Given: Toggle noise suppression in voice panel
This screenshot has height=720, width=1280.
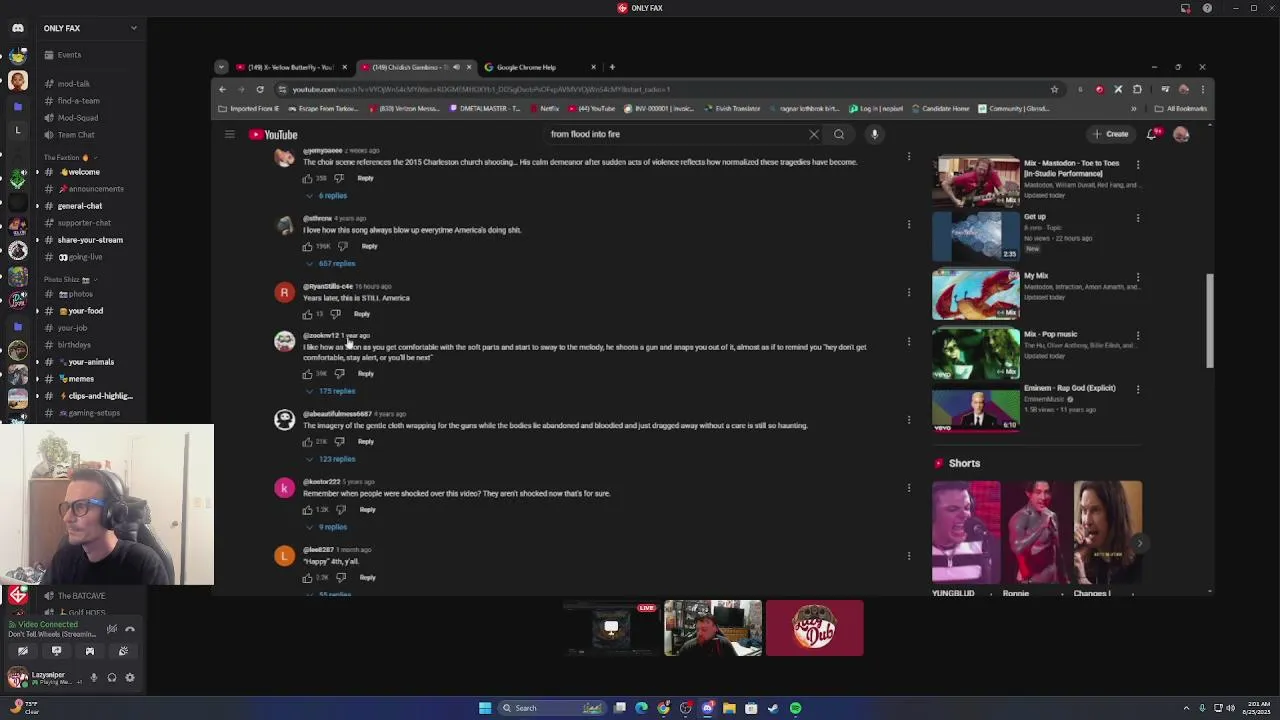Looking at the screenshot, I should (x=111, y=629).
